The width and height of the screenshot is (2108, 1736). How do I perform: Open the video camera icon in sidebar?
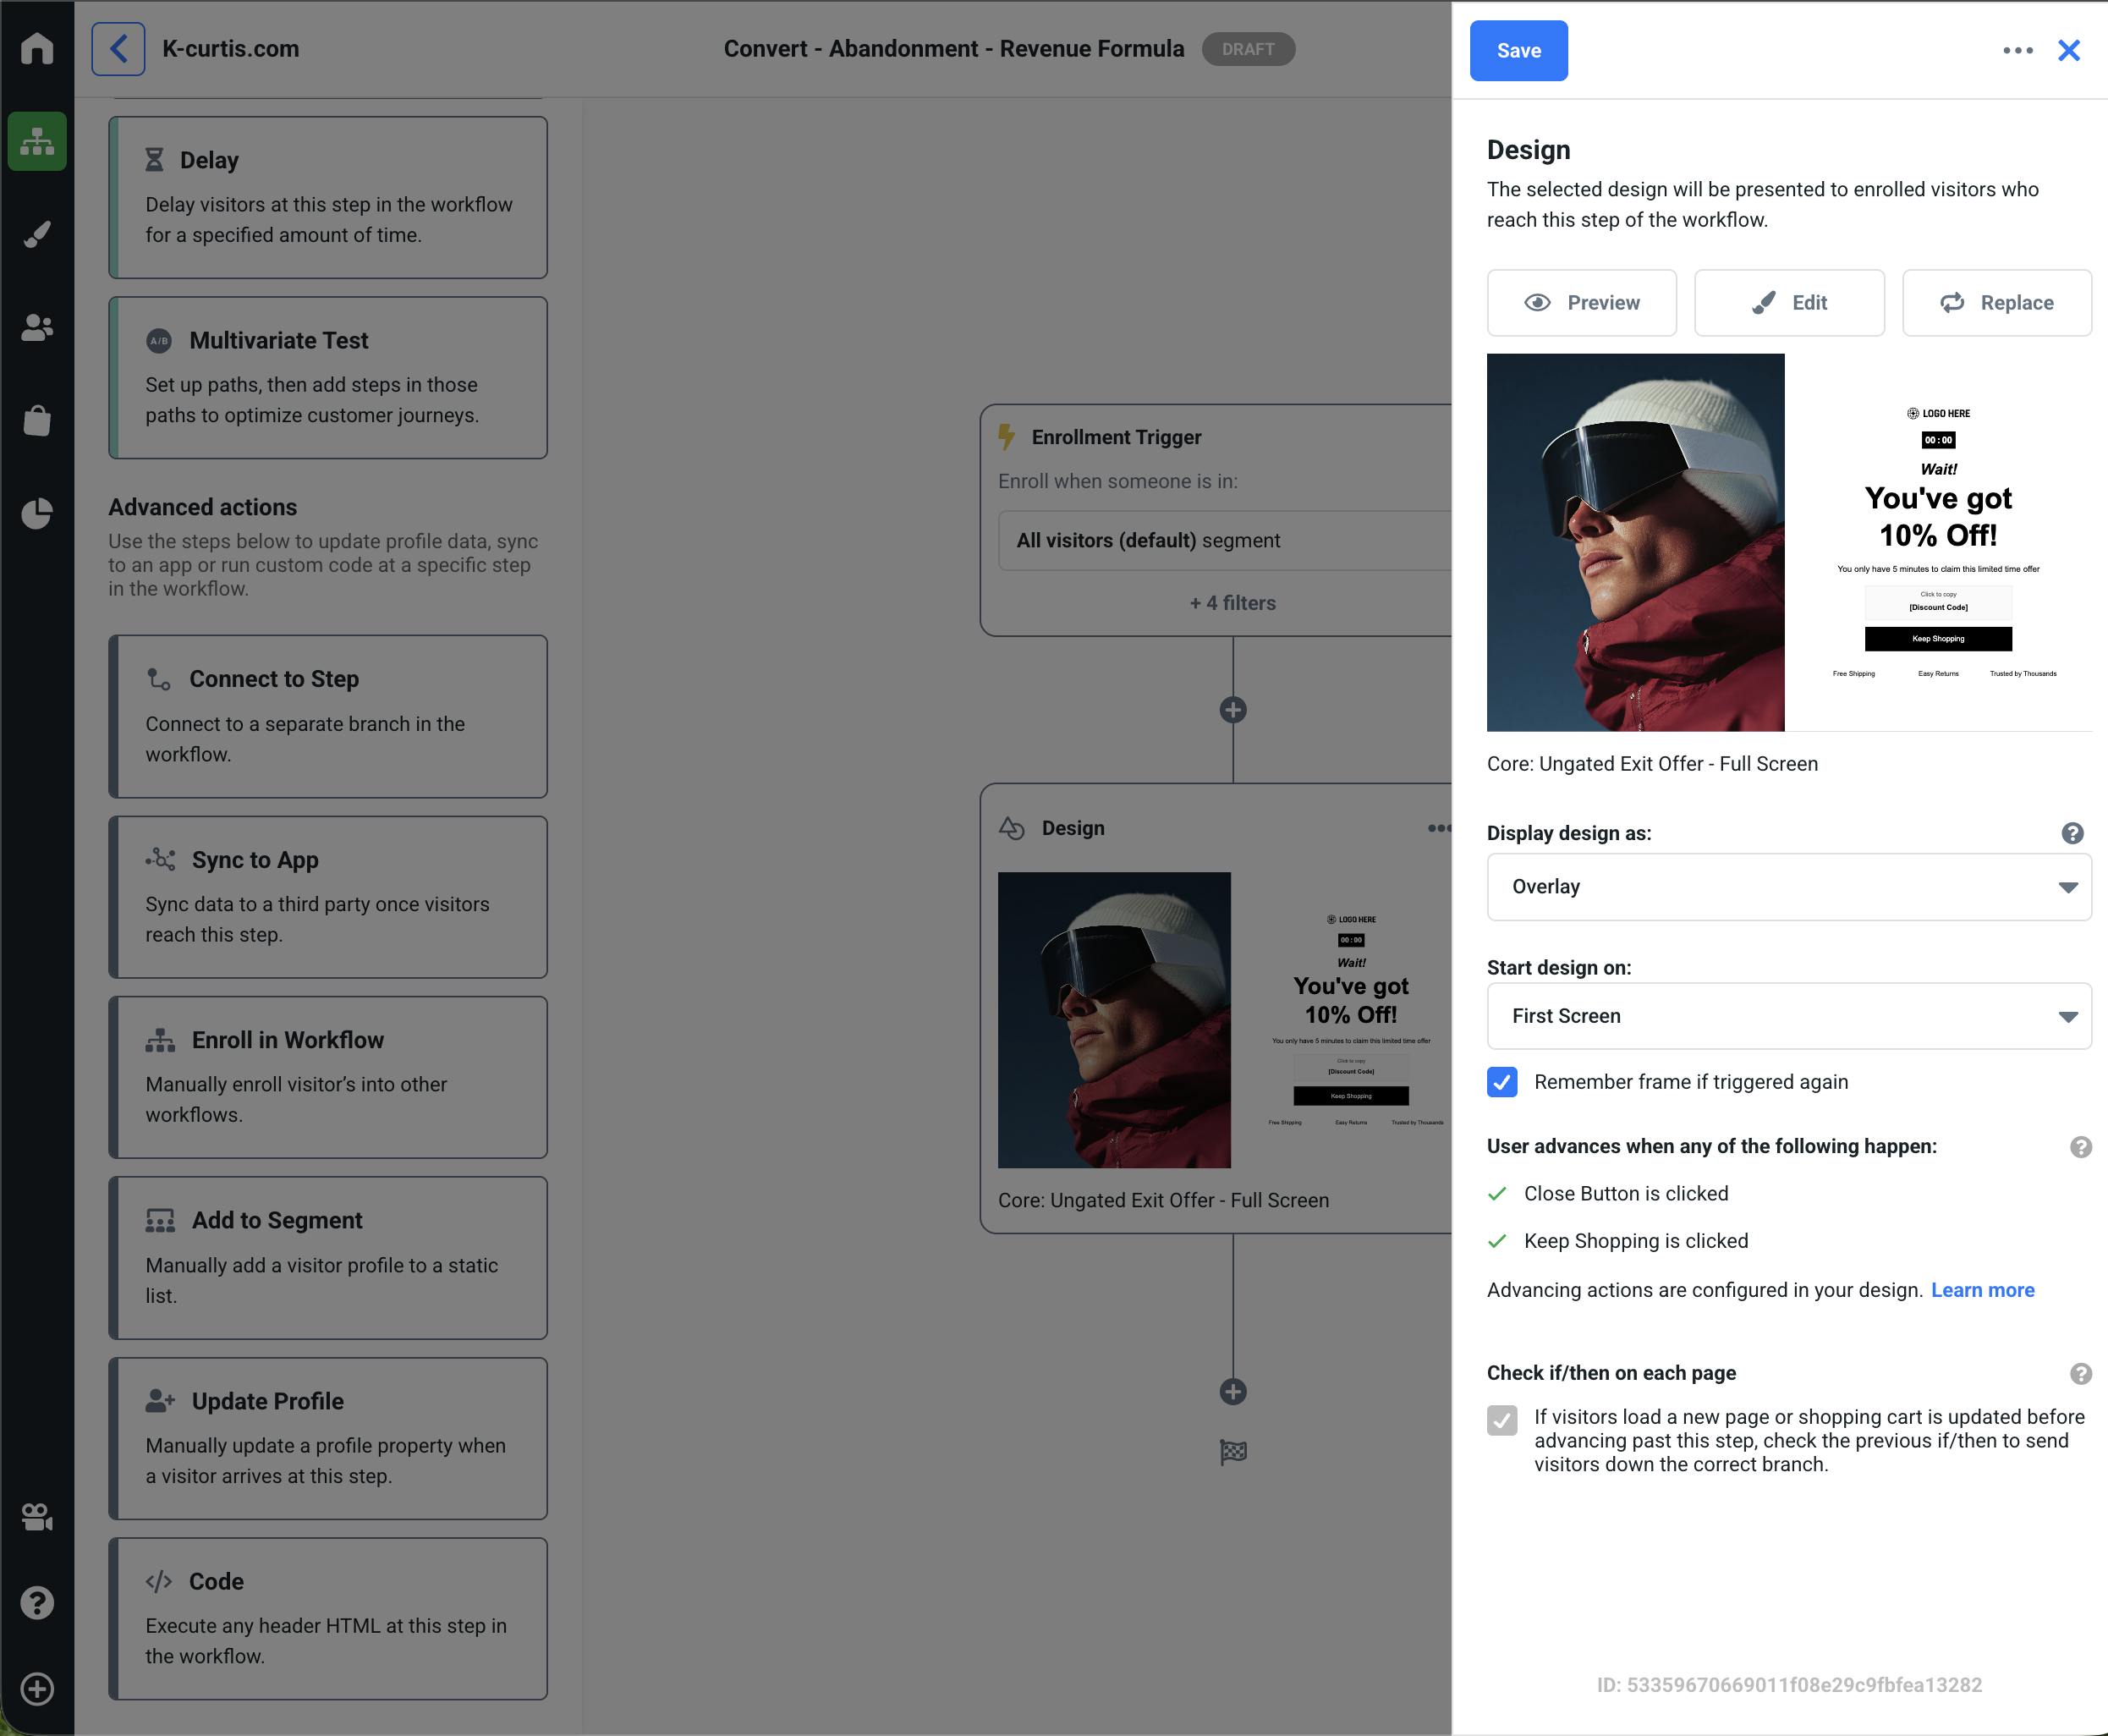coord(37,1517)
